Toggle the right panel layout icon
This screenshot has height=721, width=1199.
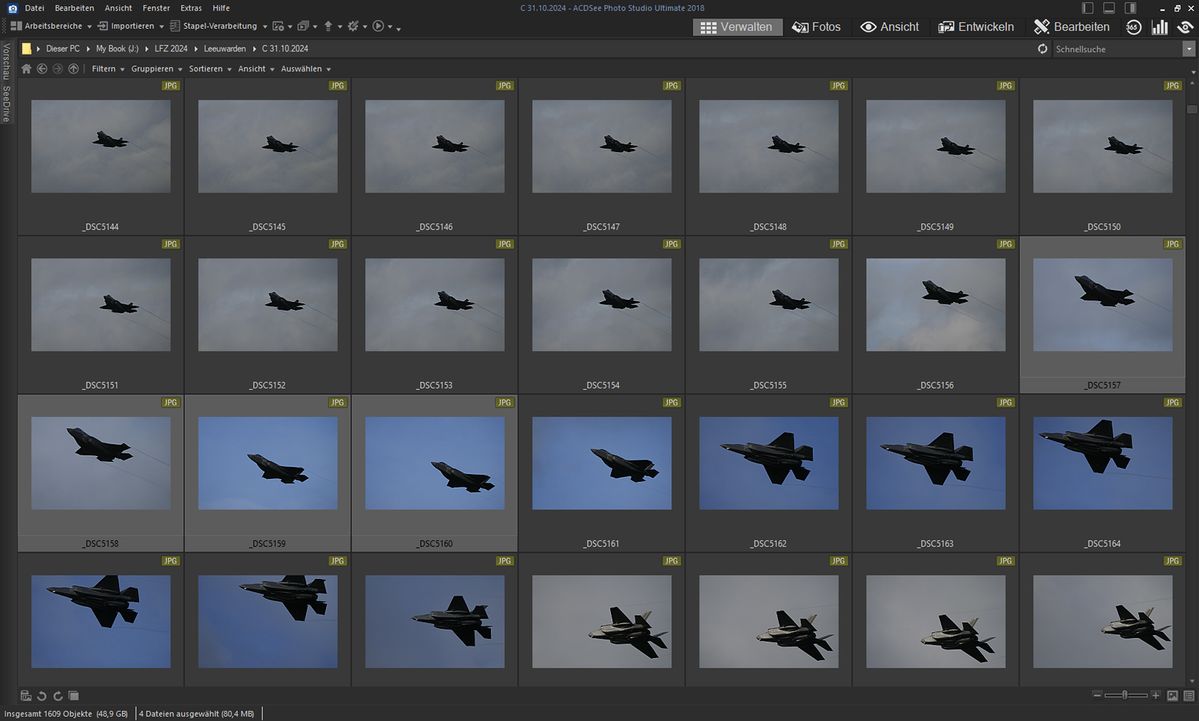1130,8
